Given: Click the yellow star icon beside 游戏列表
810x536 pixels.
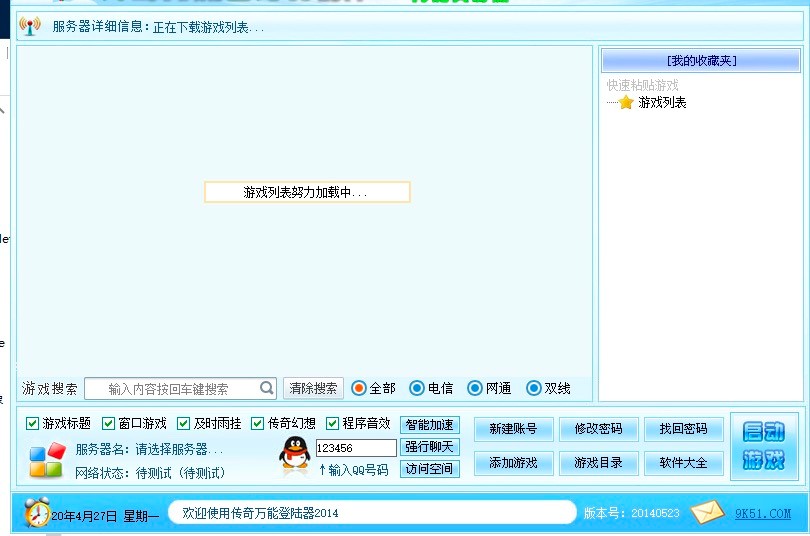Looking at the screenshot, I should pyautogui.click(x=626, y=102).
